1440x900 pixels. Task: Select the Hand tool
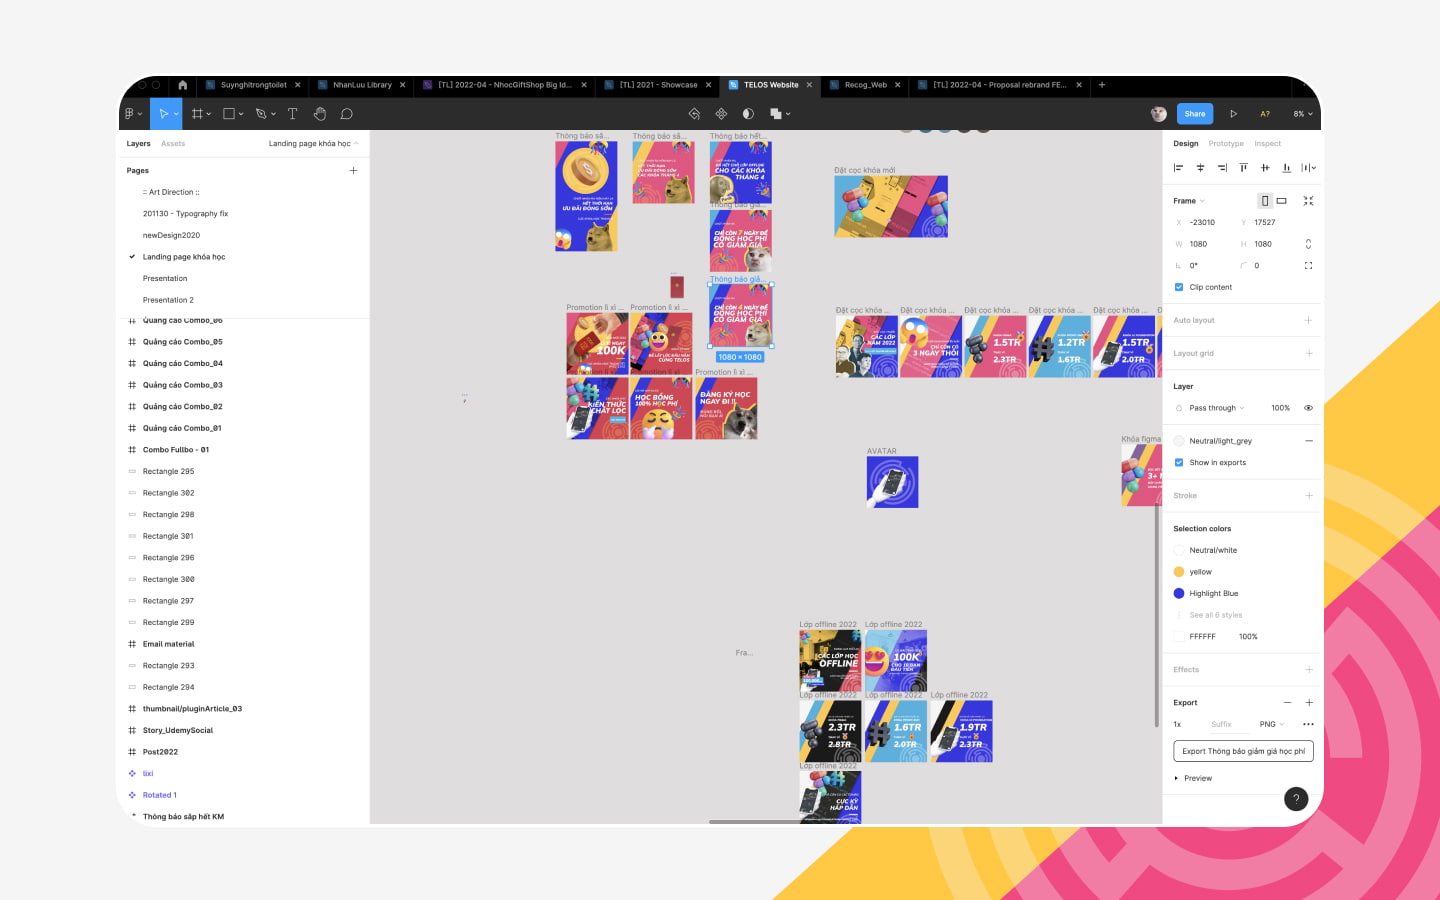click(x=320, y=114)
